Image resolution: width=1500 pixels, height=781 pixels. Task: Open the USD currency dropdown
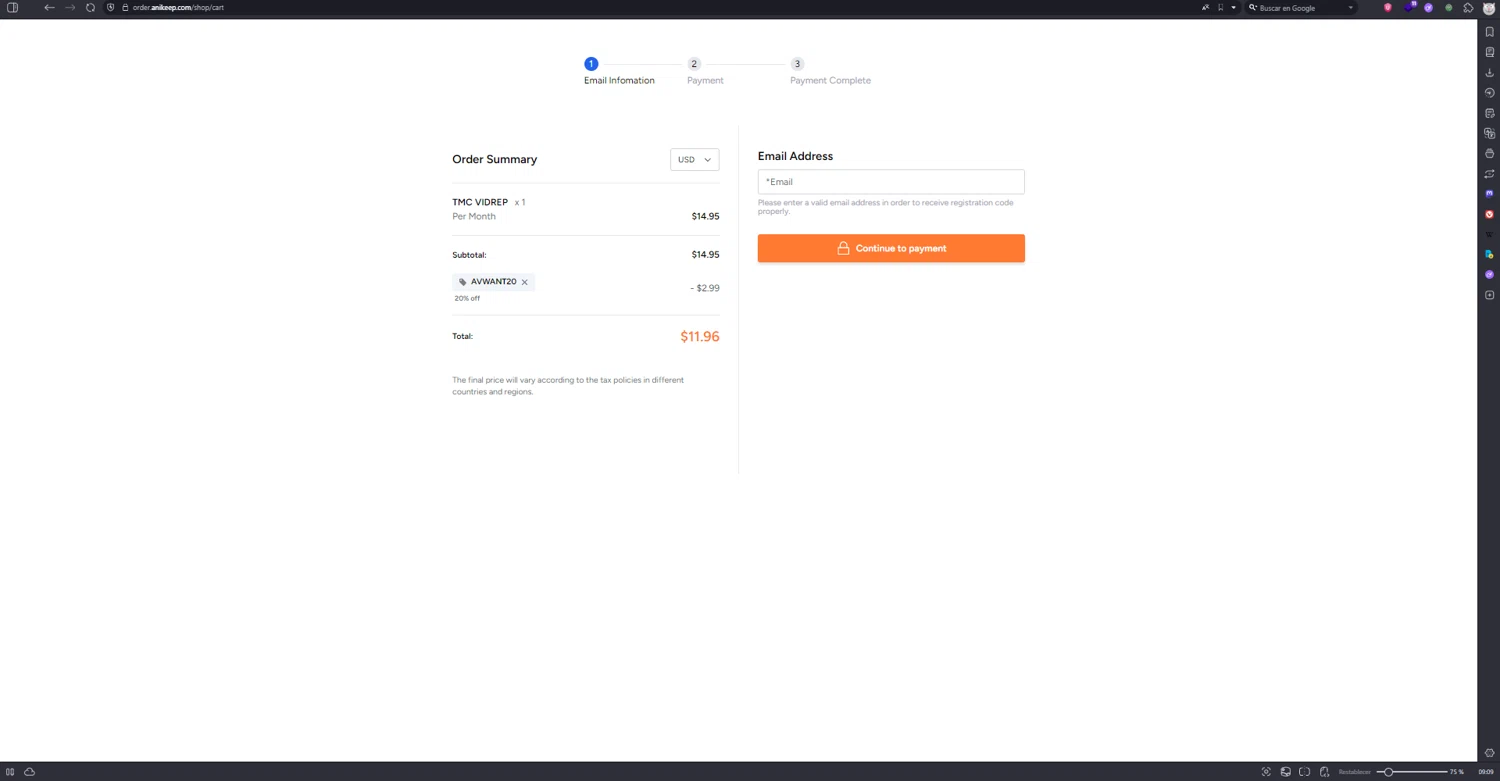694,160
